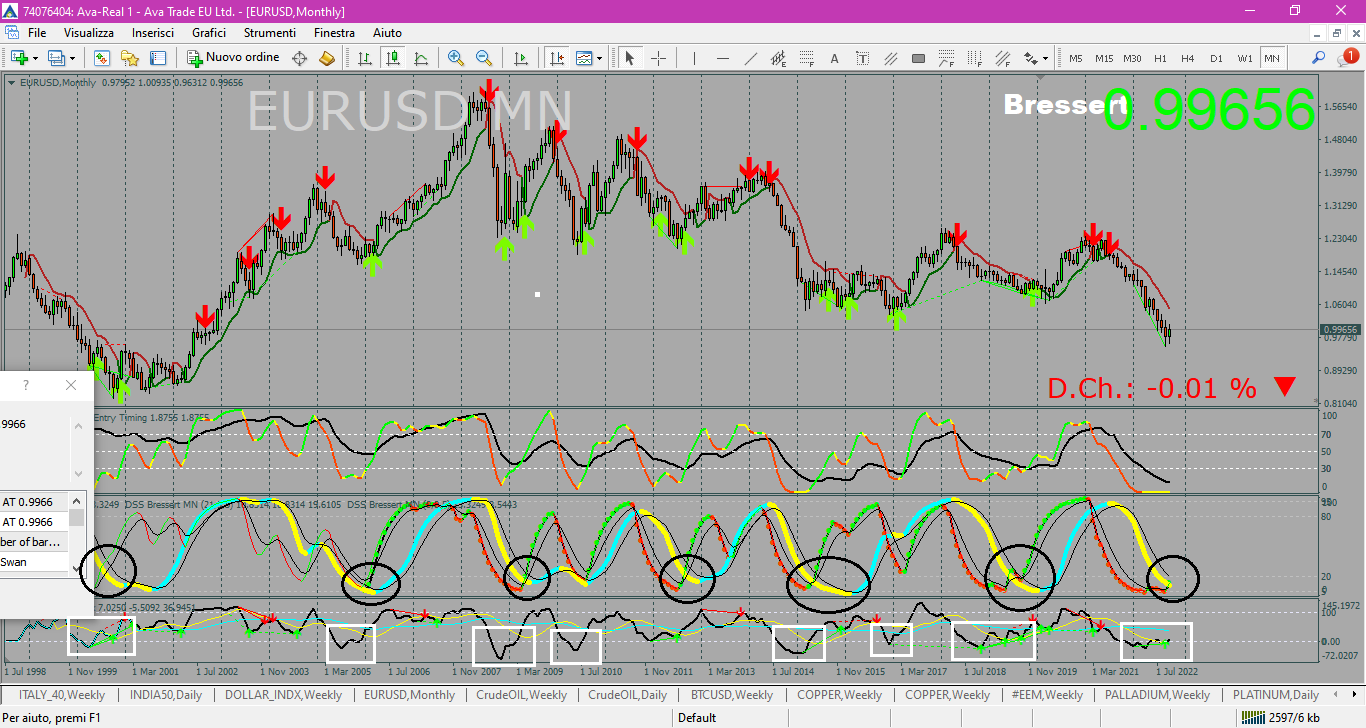Image resolution: width=1366 pixels, height=728 pixels.
Task: Switch timeframe to H1
Action: 1160,58
